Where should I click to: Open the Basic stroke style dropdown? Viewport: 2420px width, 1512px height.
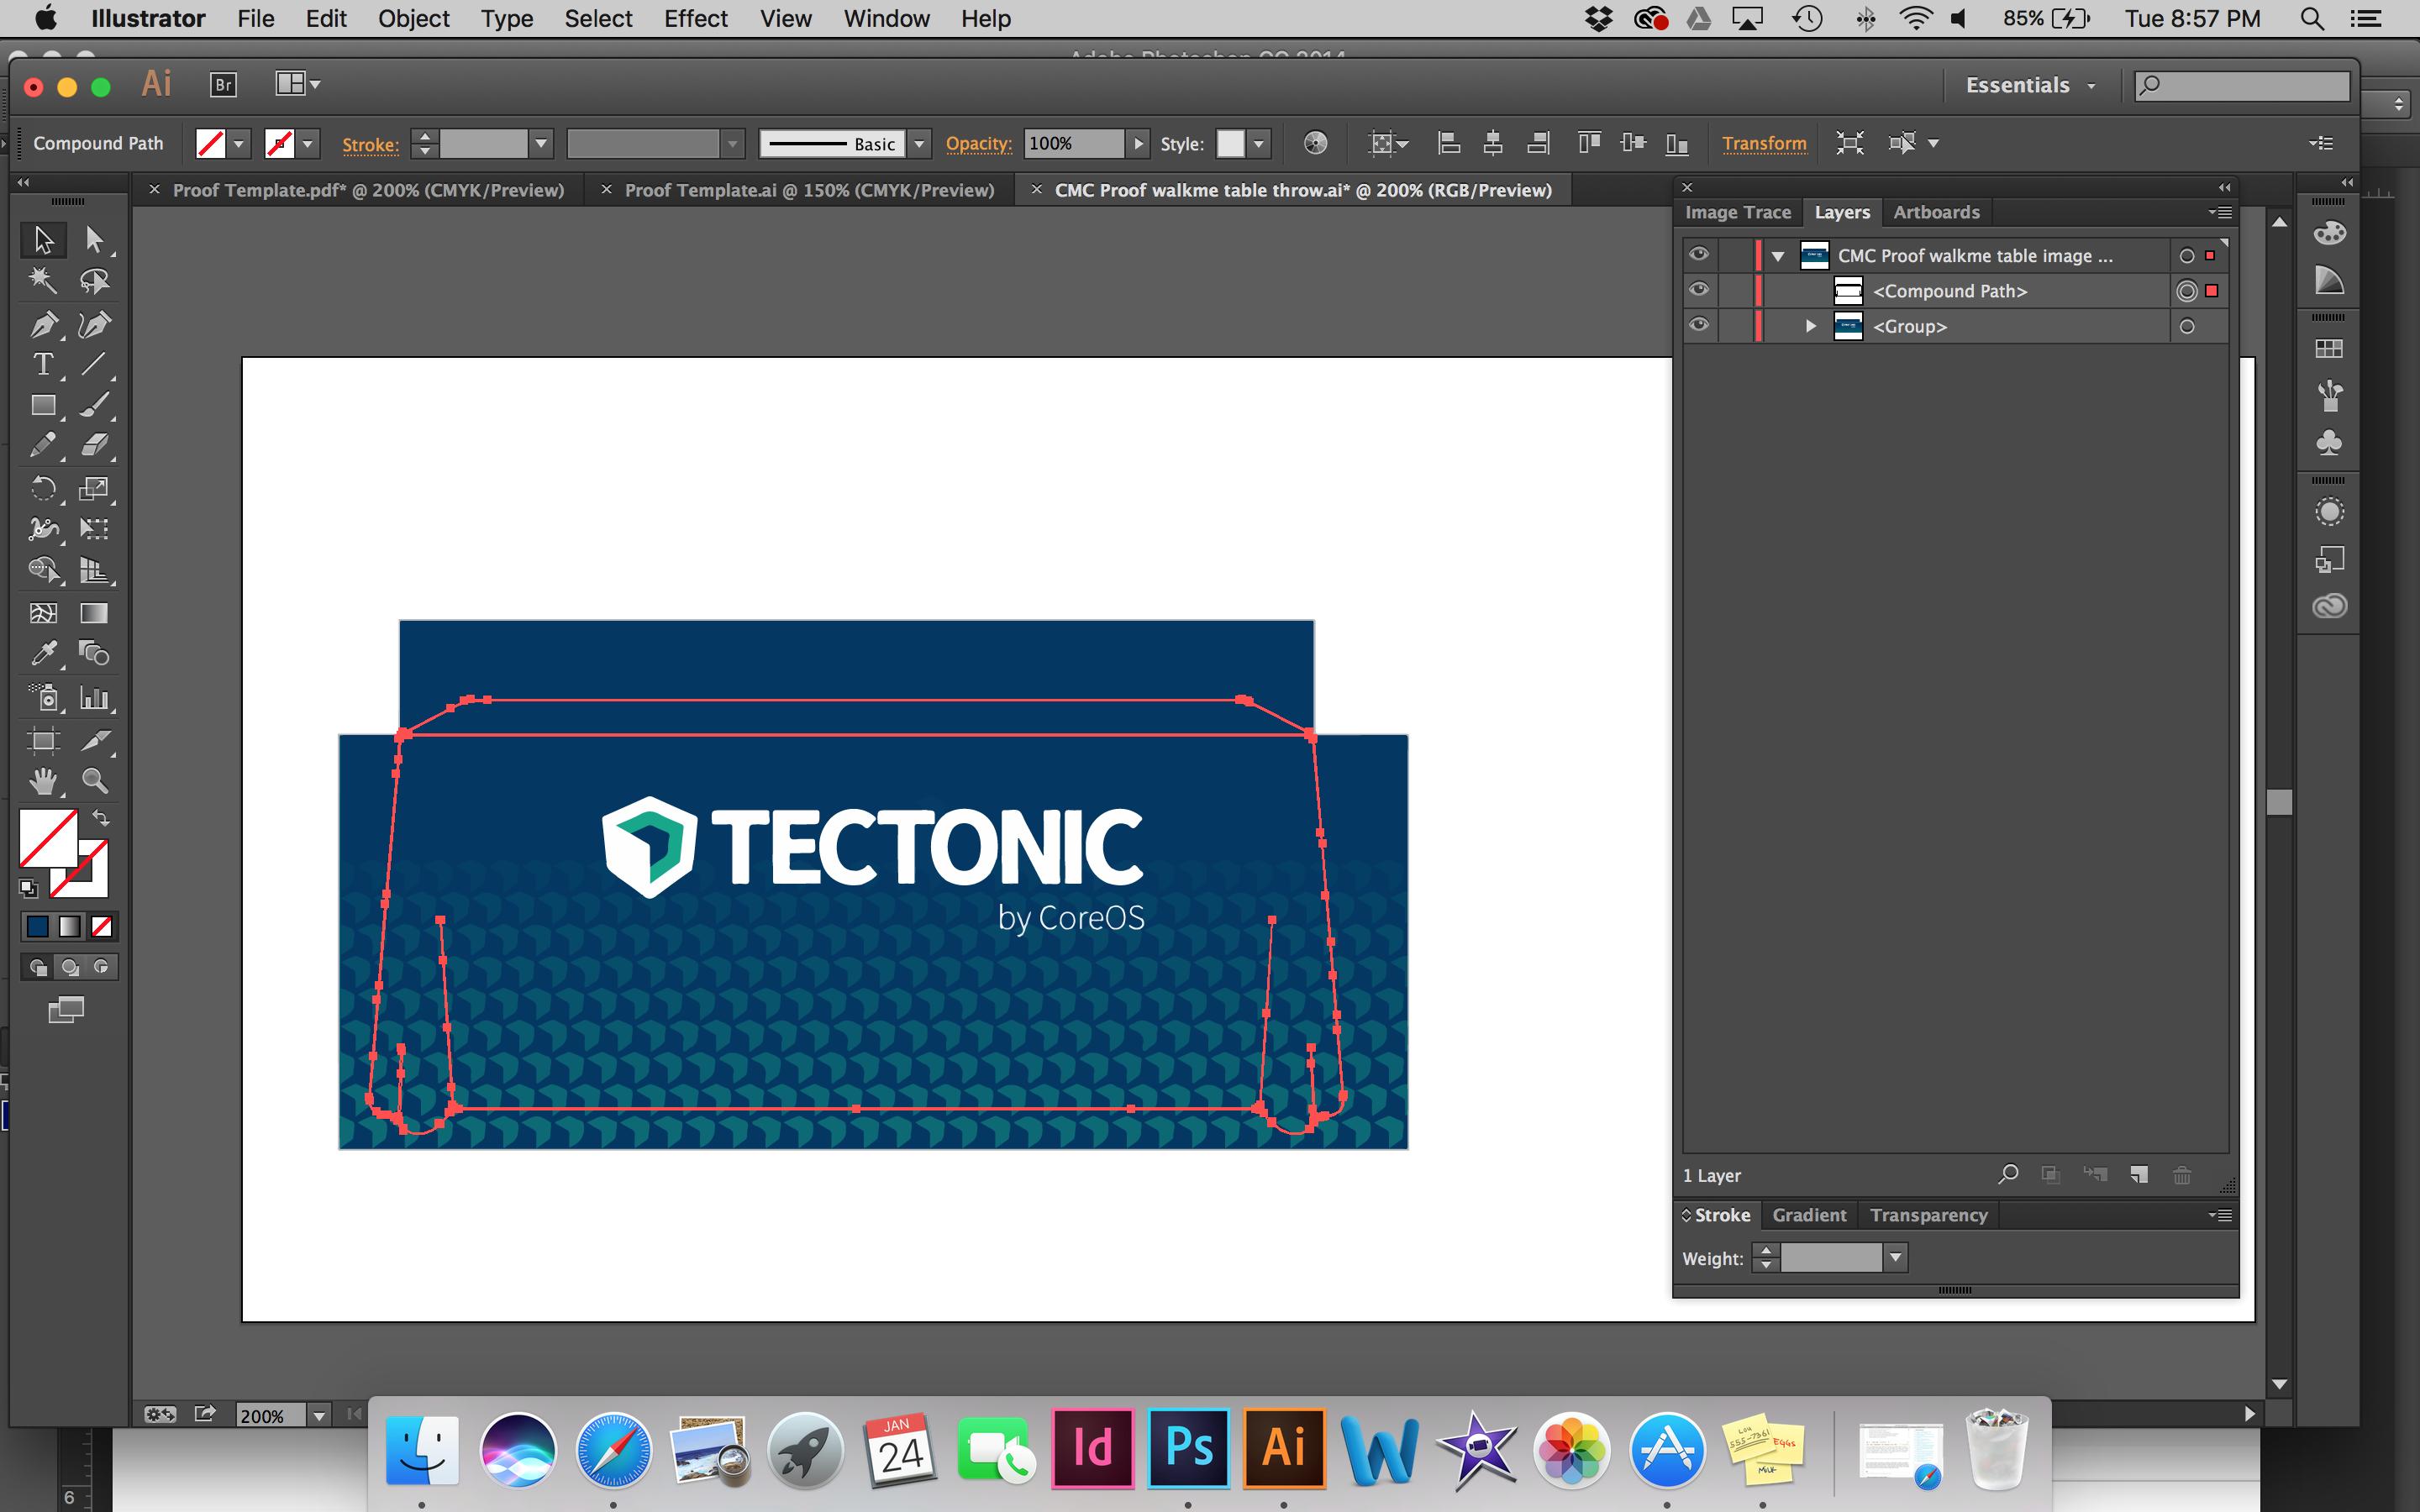coord(920,143)
